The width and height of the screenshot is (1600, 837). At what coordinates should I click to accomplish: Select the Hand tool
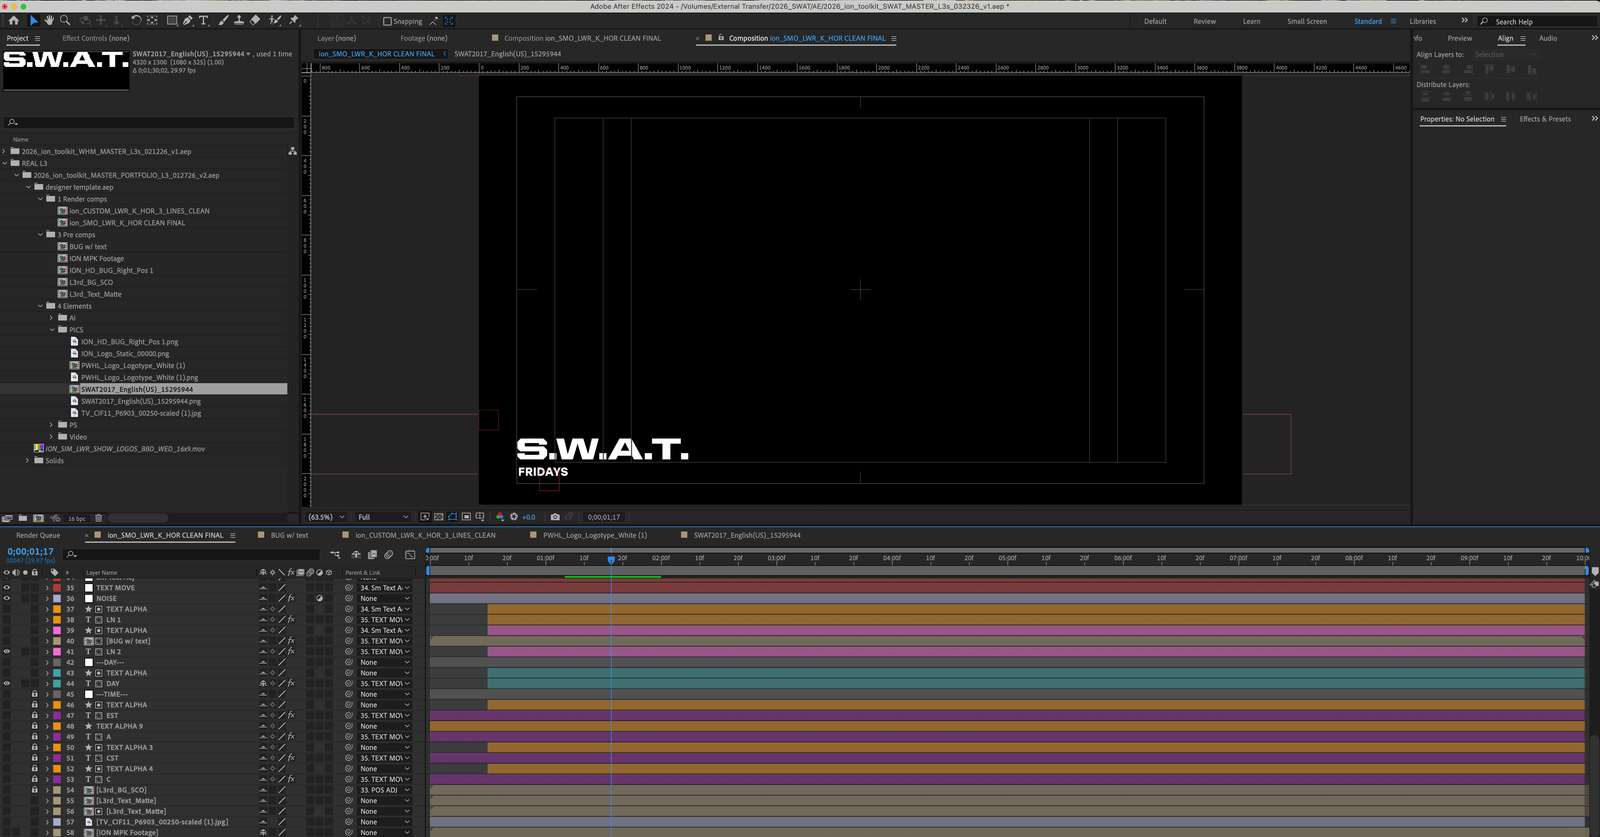[x=49, y=20]
